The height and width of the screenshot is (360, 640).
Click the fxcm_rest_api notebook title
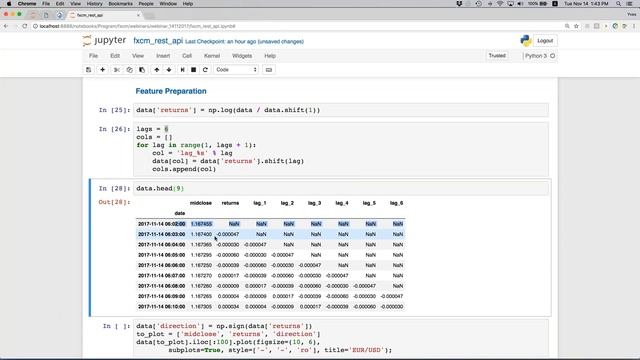click(158, 41)
